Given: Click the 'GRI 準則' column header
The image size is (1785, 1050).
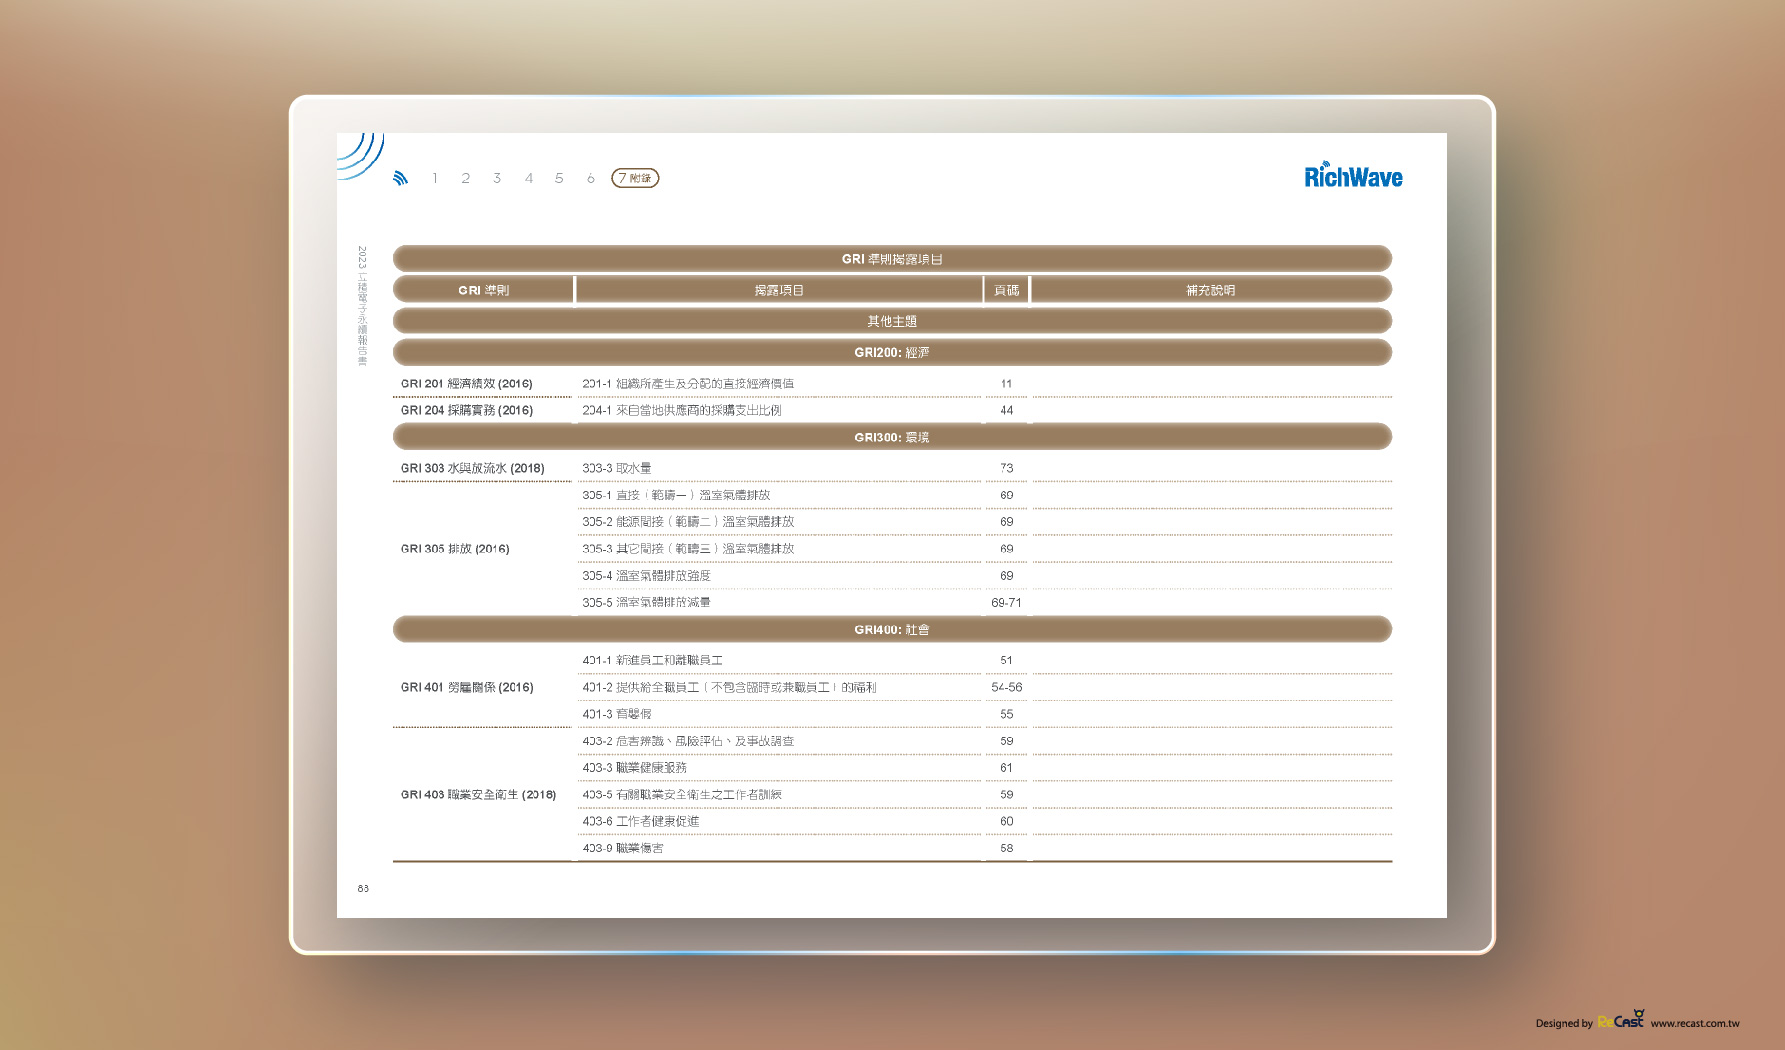Looking at the screenshot, I should 483,290.
